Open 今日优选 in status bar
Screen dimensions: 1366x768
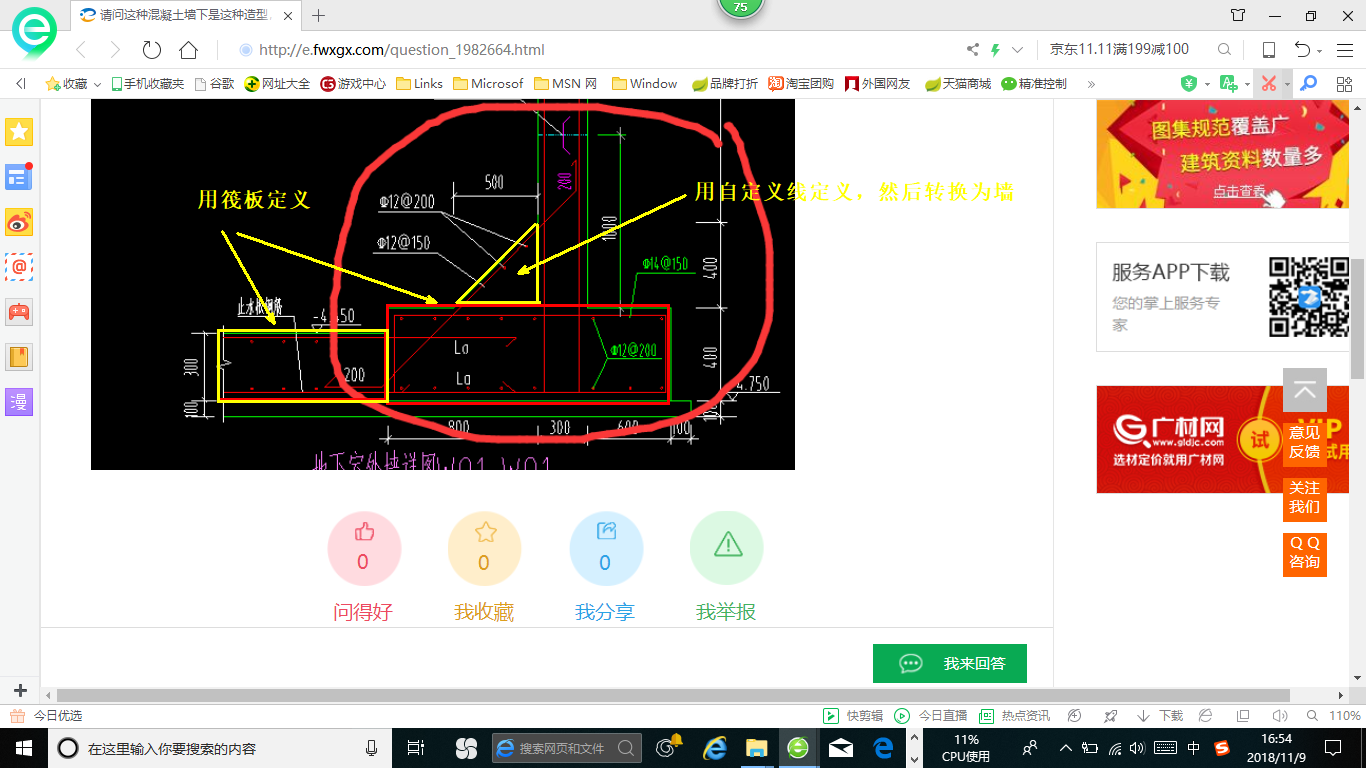(46, 716)
